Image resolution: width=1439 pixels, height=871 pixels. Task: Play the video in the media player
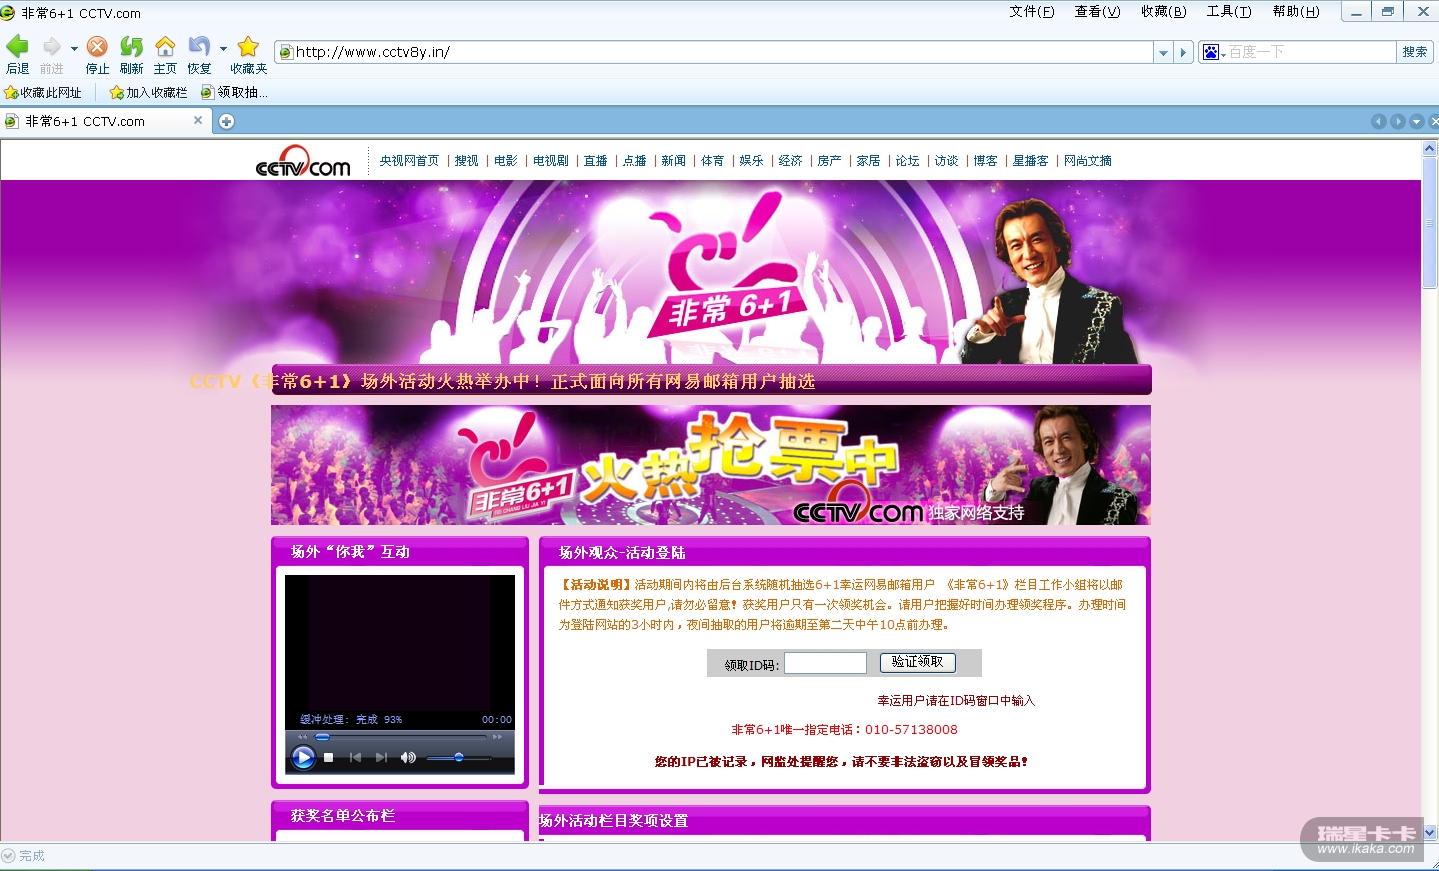point(302,758)
